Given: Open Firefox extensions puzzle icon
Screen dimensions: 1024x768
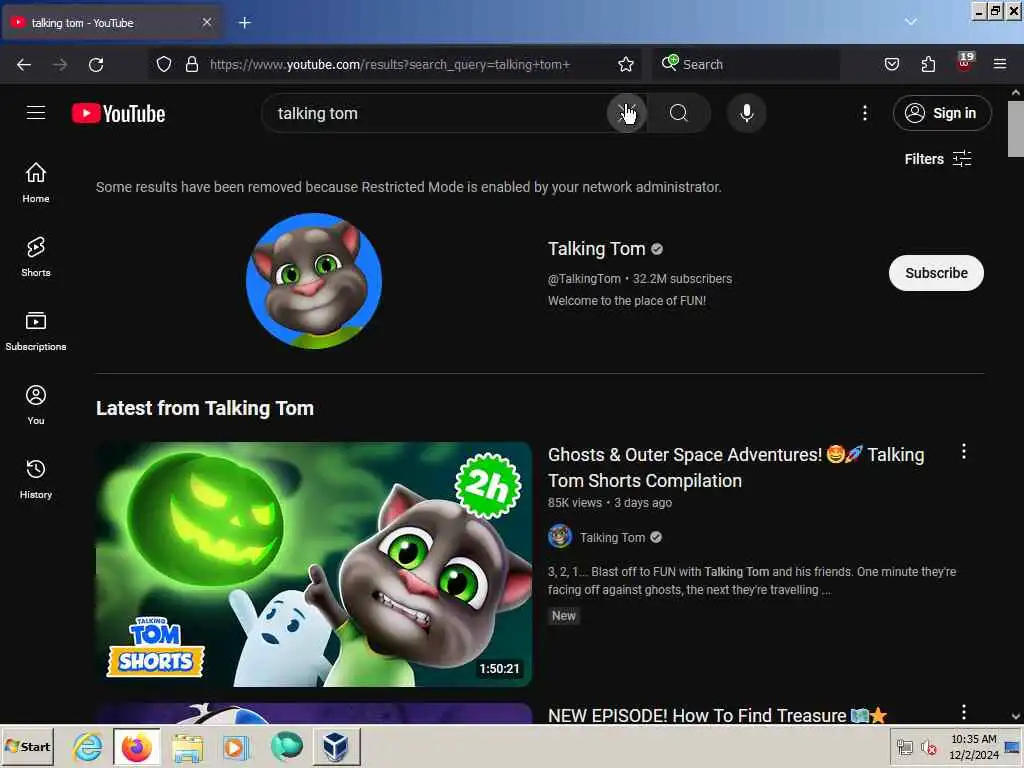Looking at the screenshot, I should tap(928, 64).
